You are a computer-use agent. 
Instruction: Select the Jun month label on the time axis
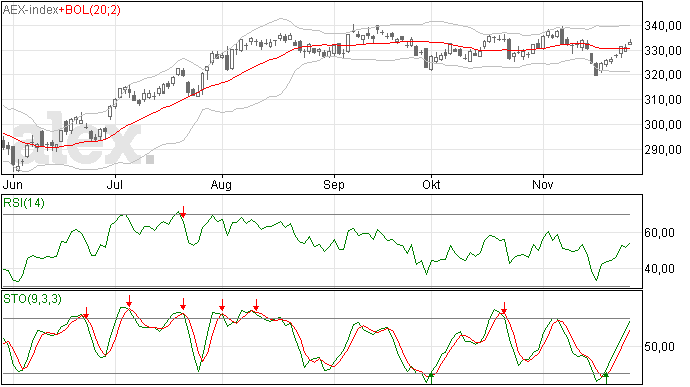[x=12, y=184]
